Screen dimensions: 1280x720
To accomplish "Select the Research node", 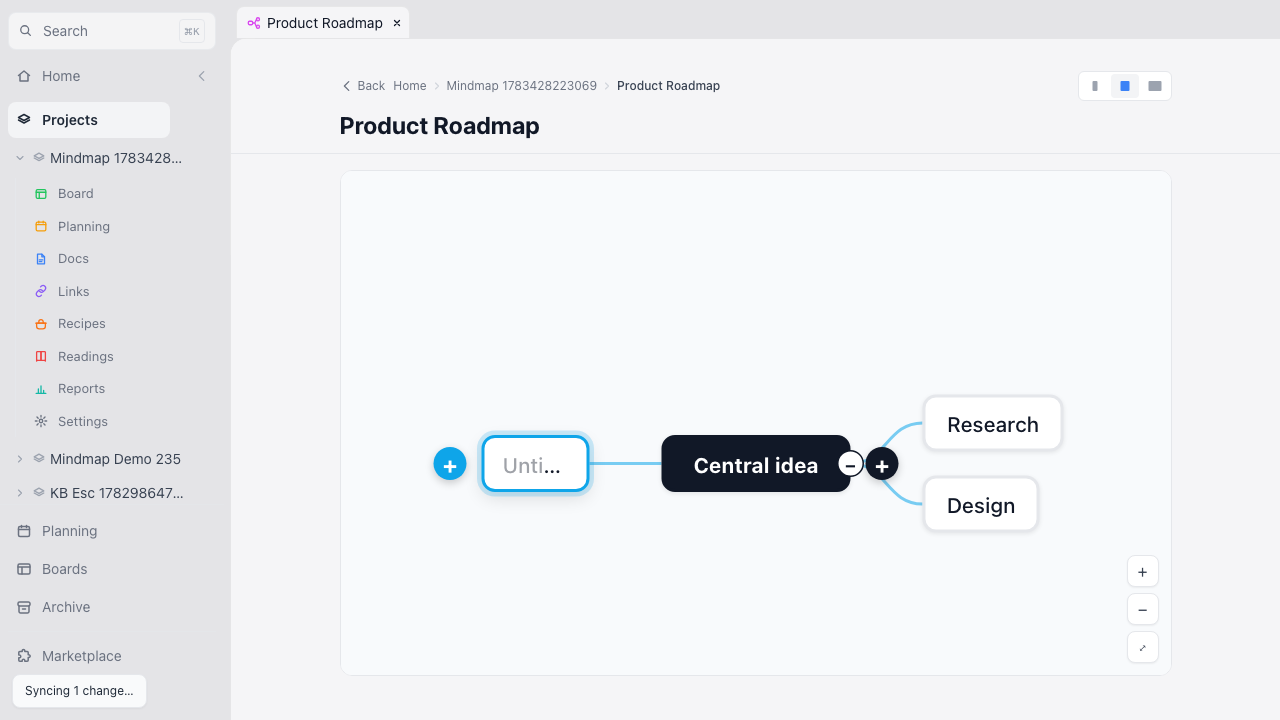I will point(992,424).
